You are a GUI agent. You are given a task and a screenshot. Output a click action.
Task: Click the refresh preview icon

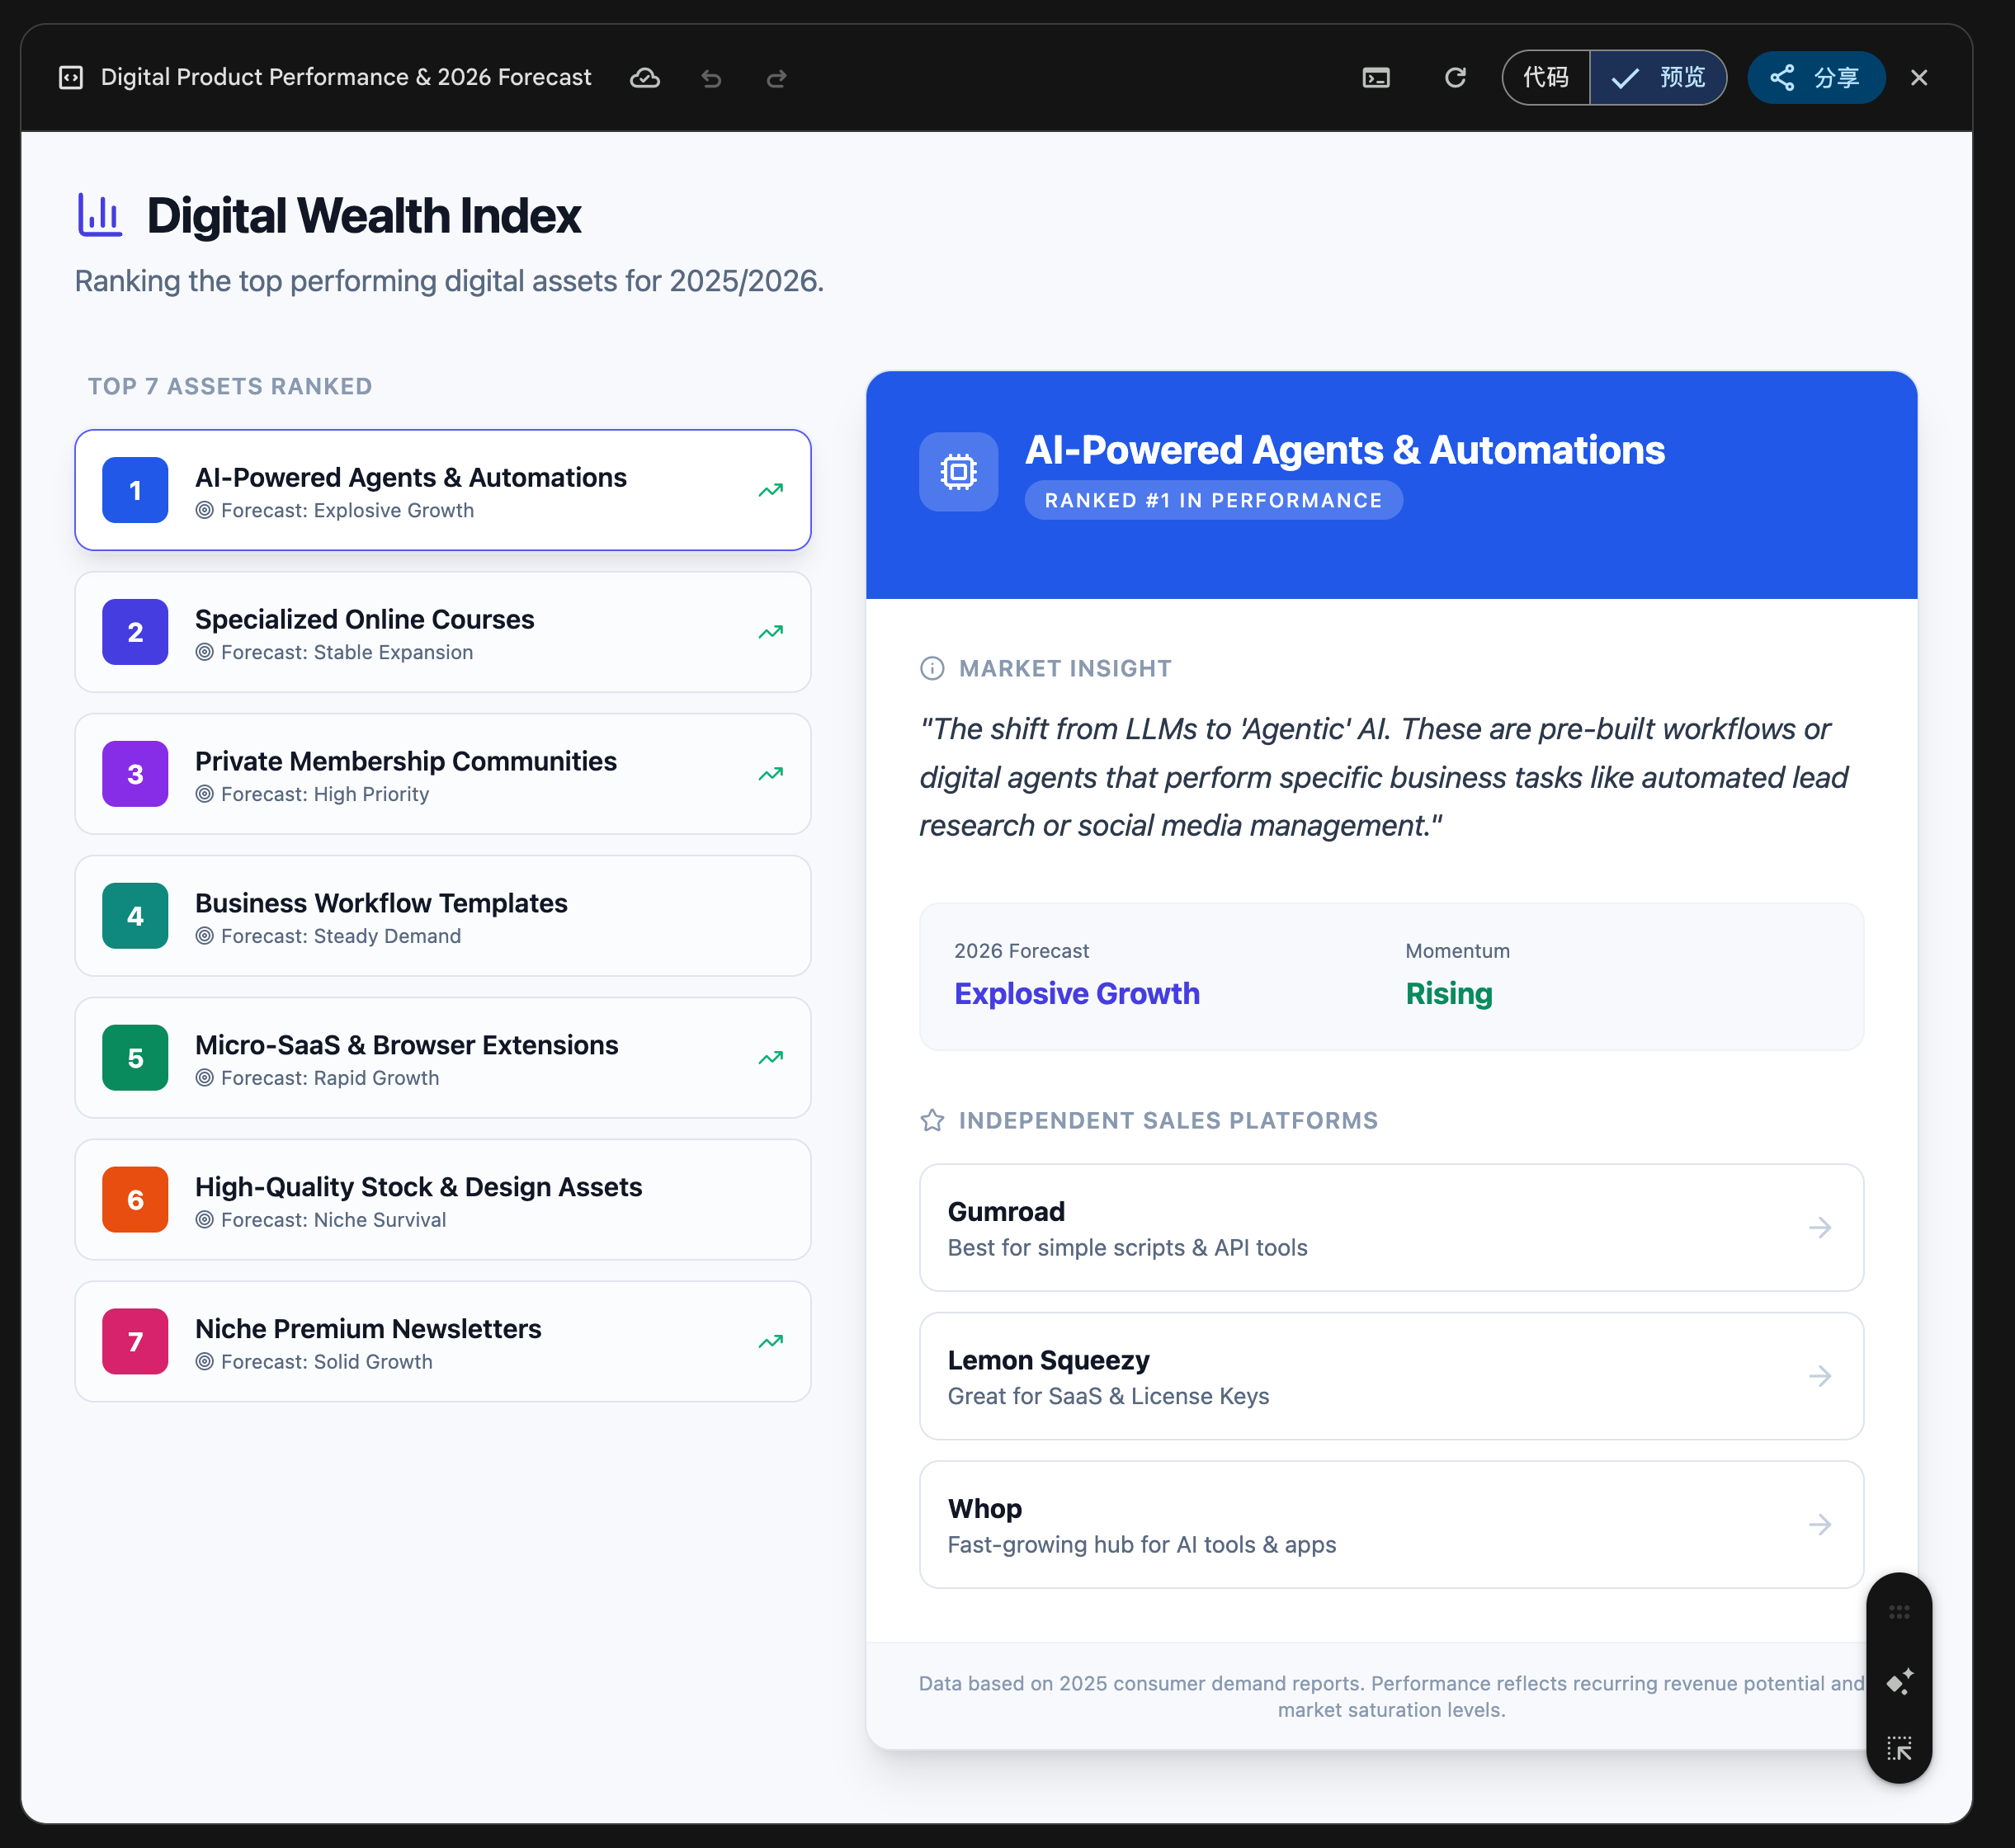(1455, 78)
